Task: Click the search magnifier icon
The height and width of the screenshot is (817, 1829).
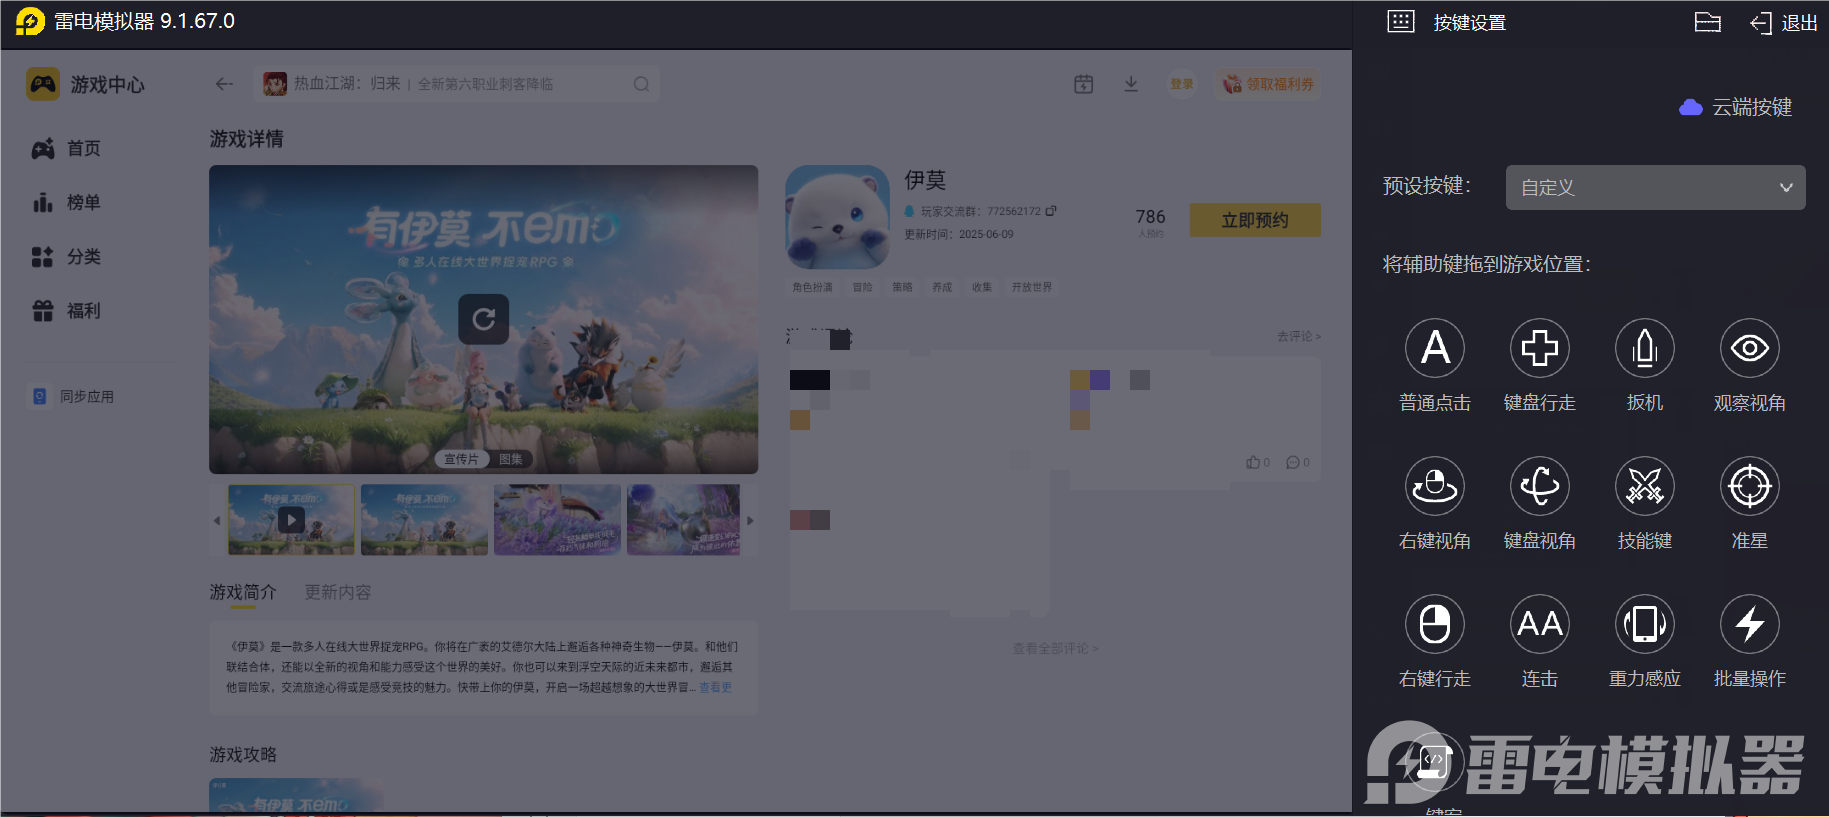Action: point(641,84)
